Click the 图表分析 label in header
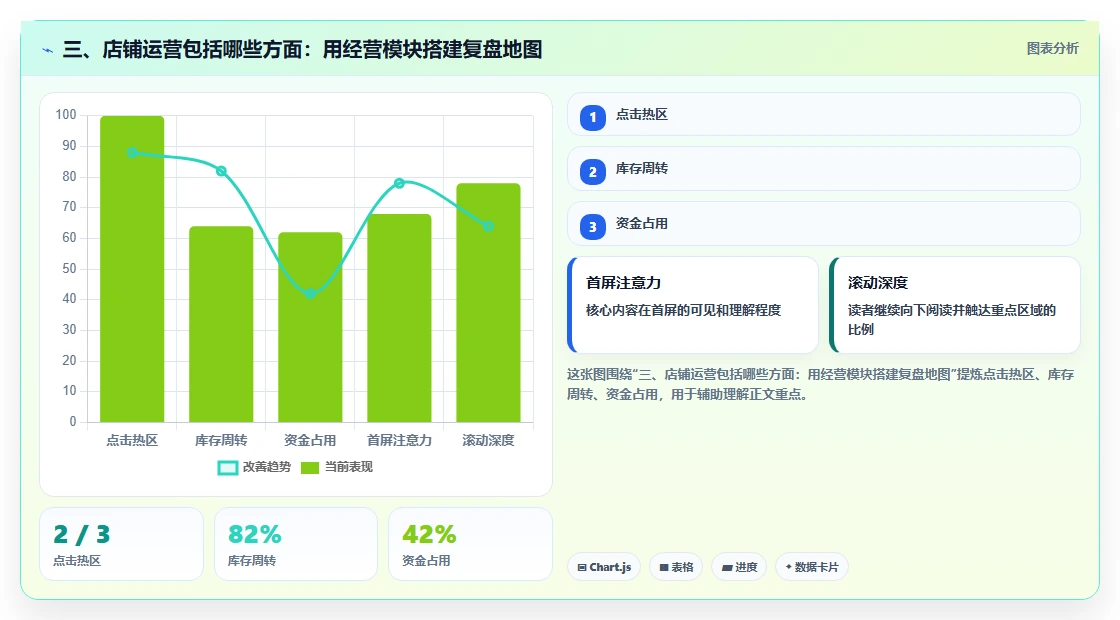The image size is (1120, 620). pos(1052,49)
